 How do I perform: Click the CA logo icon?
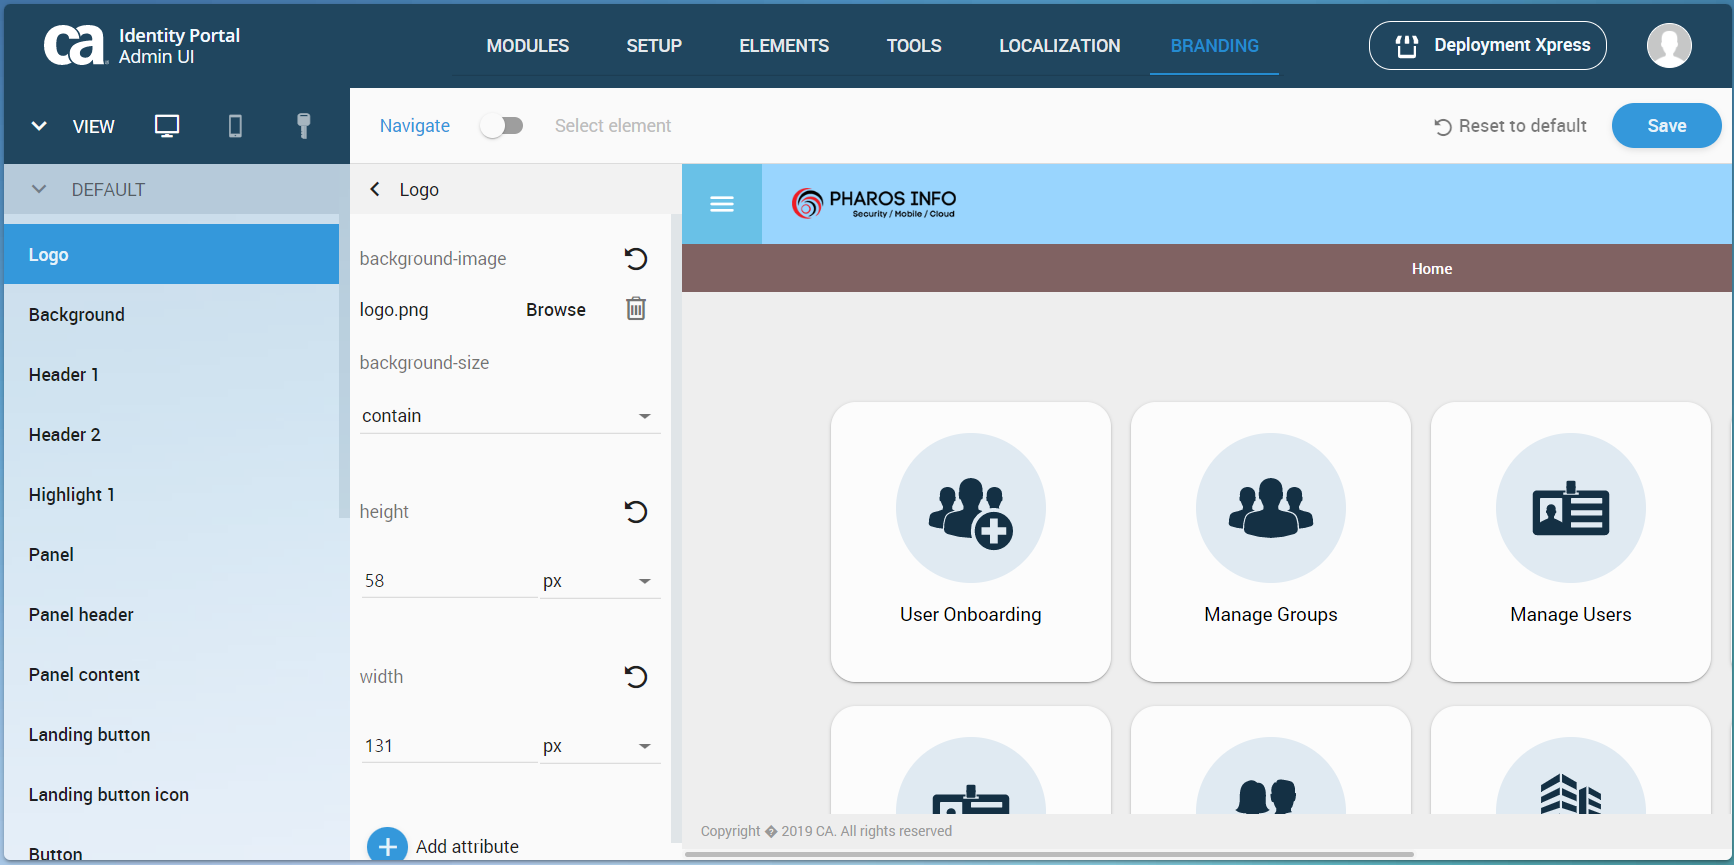coord(75,45)
